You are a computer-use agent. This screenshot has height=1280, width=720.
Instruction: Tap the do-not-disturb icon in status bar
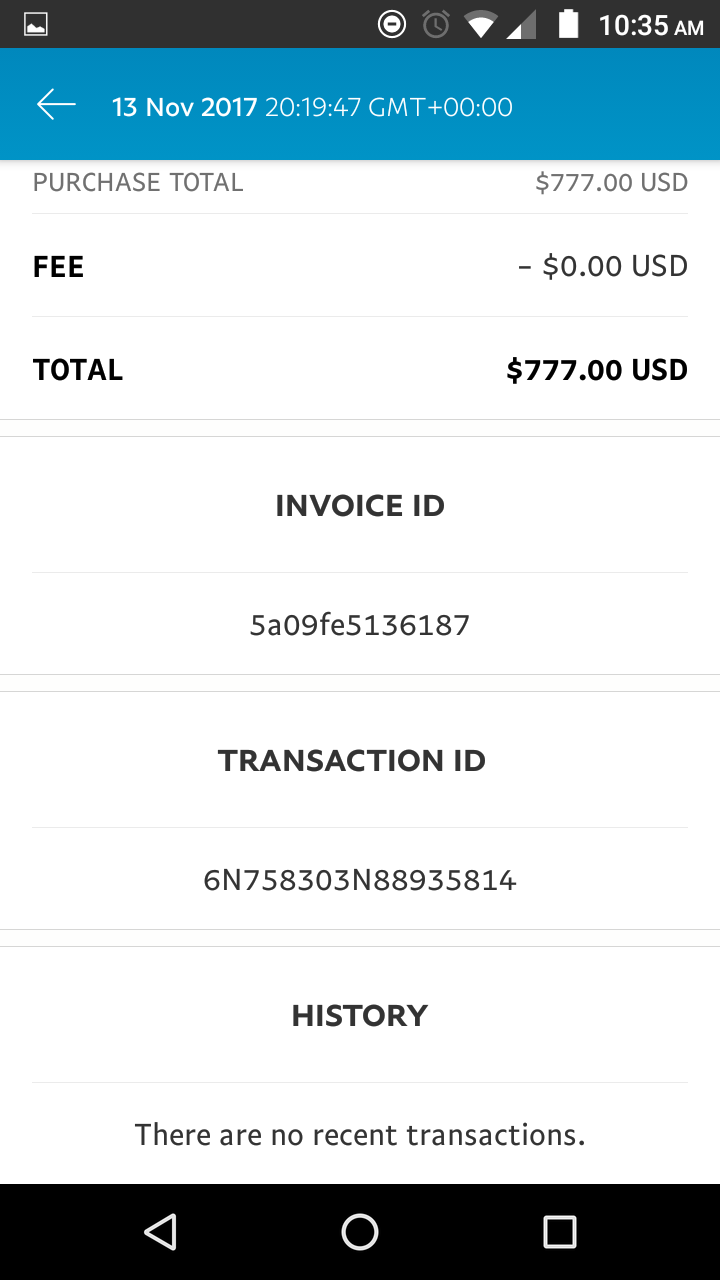pyautogui.click(x=392, y=24)
